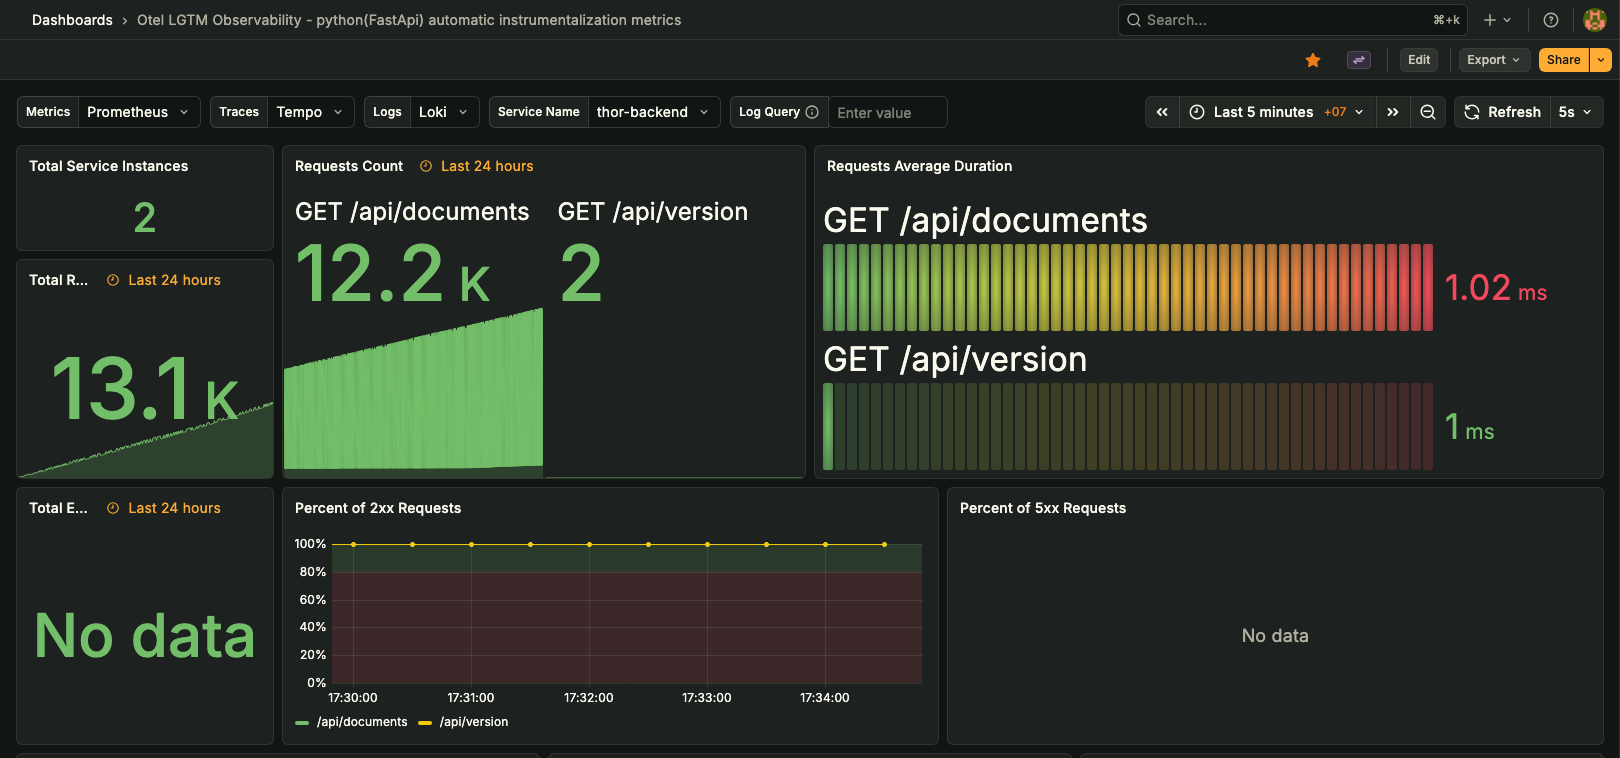Click the clock icon in Requests Count panel
Image resolution: width=1620 pixels, height=758 pixels.
coord(426,166)
